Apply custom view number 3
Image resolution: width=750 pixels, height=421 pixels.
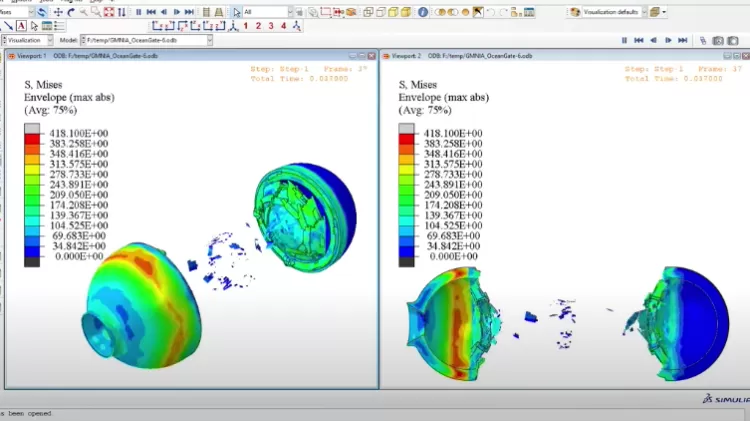point(271,26)
